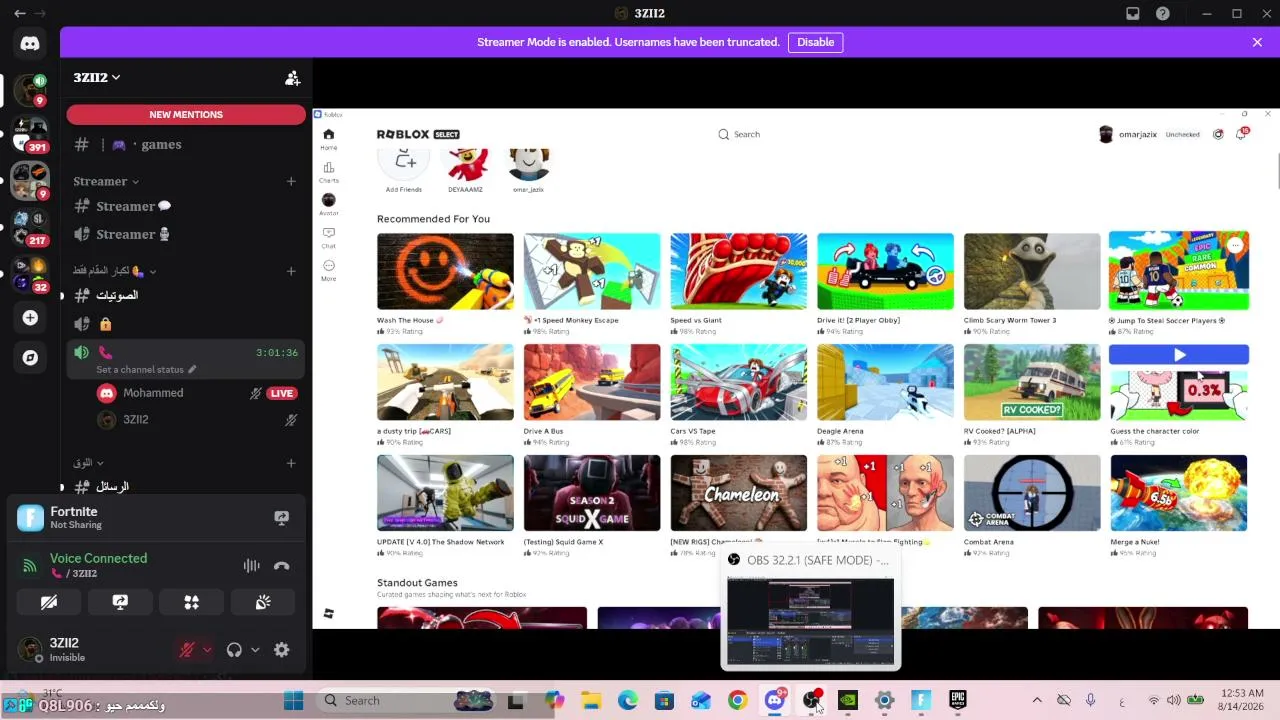The height and width of the screenshot is (720, 1280).
Task: Turn on camera in voice controls
Action: pyautogui.click(x=48, y=602)
